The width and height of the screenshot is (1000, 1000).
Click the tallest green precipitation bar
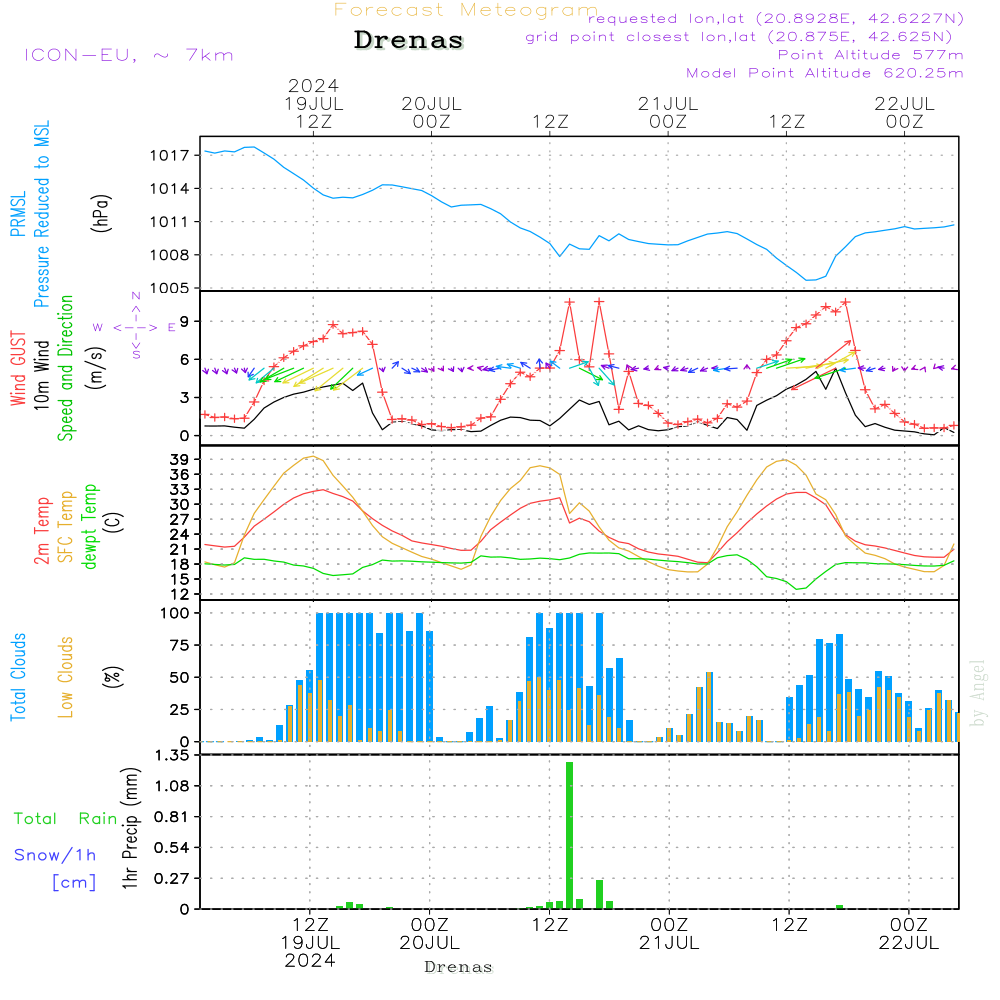[569, 834]
